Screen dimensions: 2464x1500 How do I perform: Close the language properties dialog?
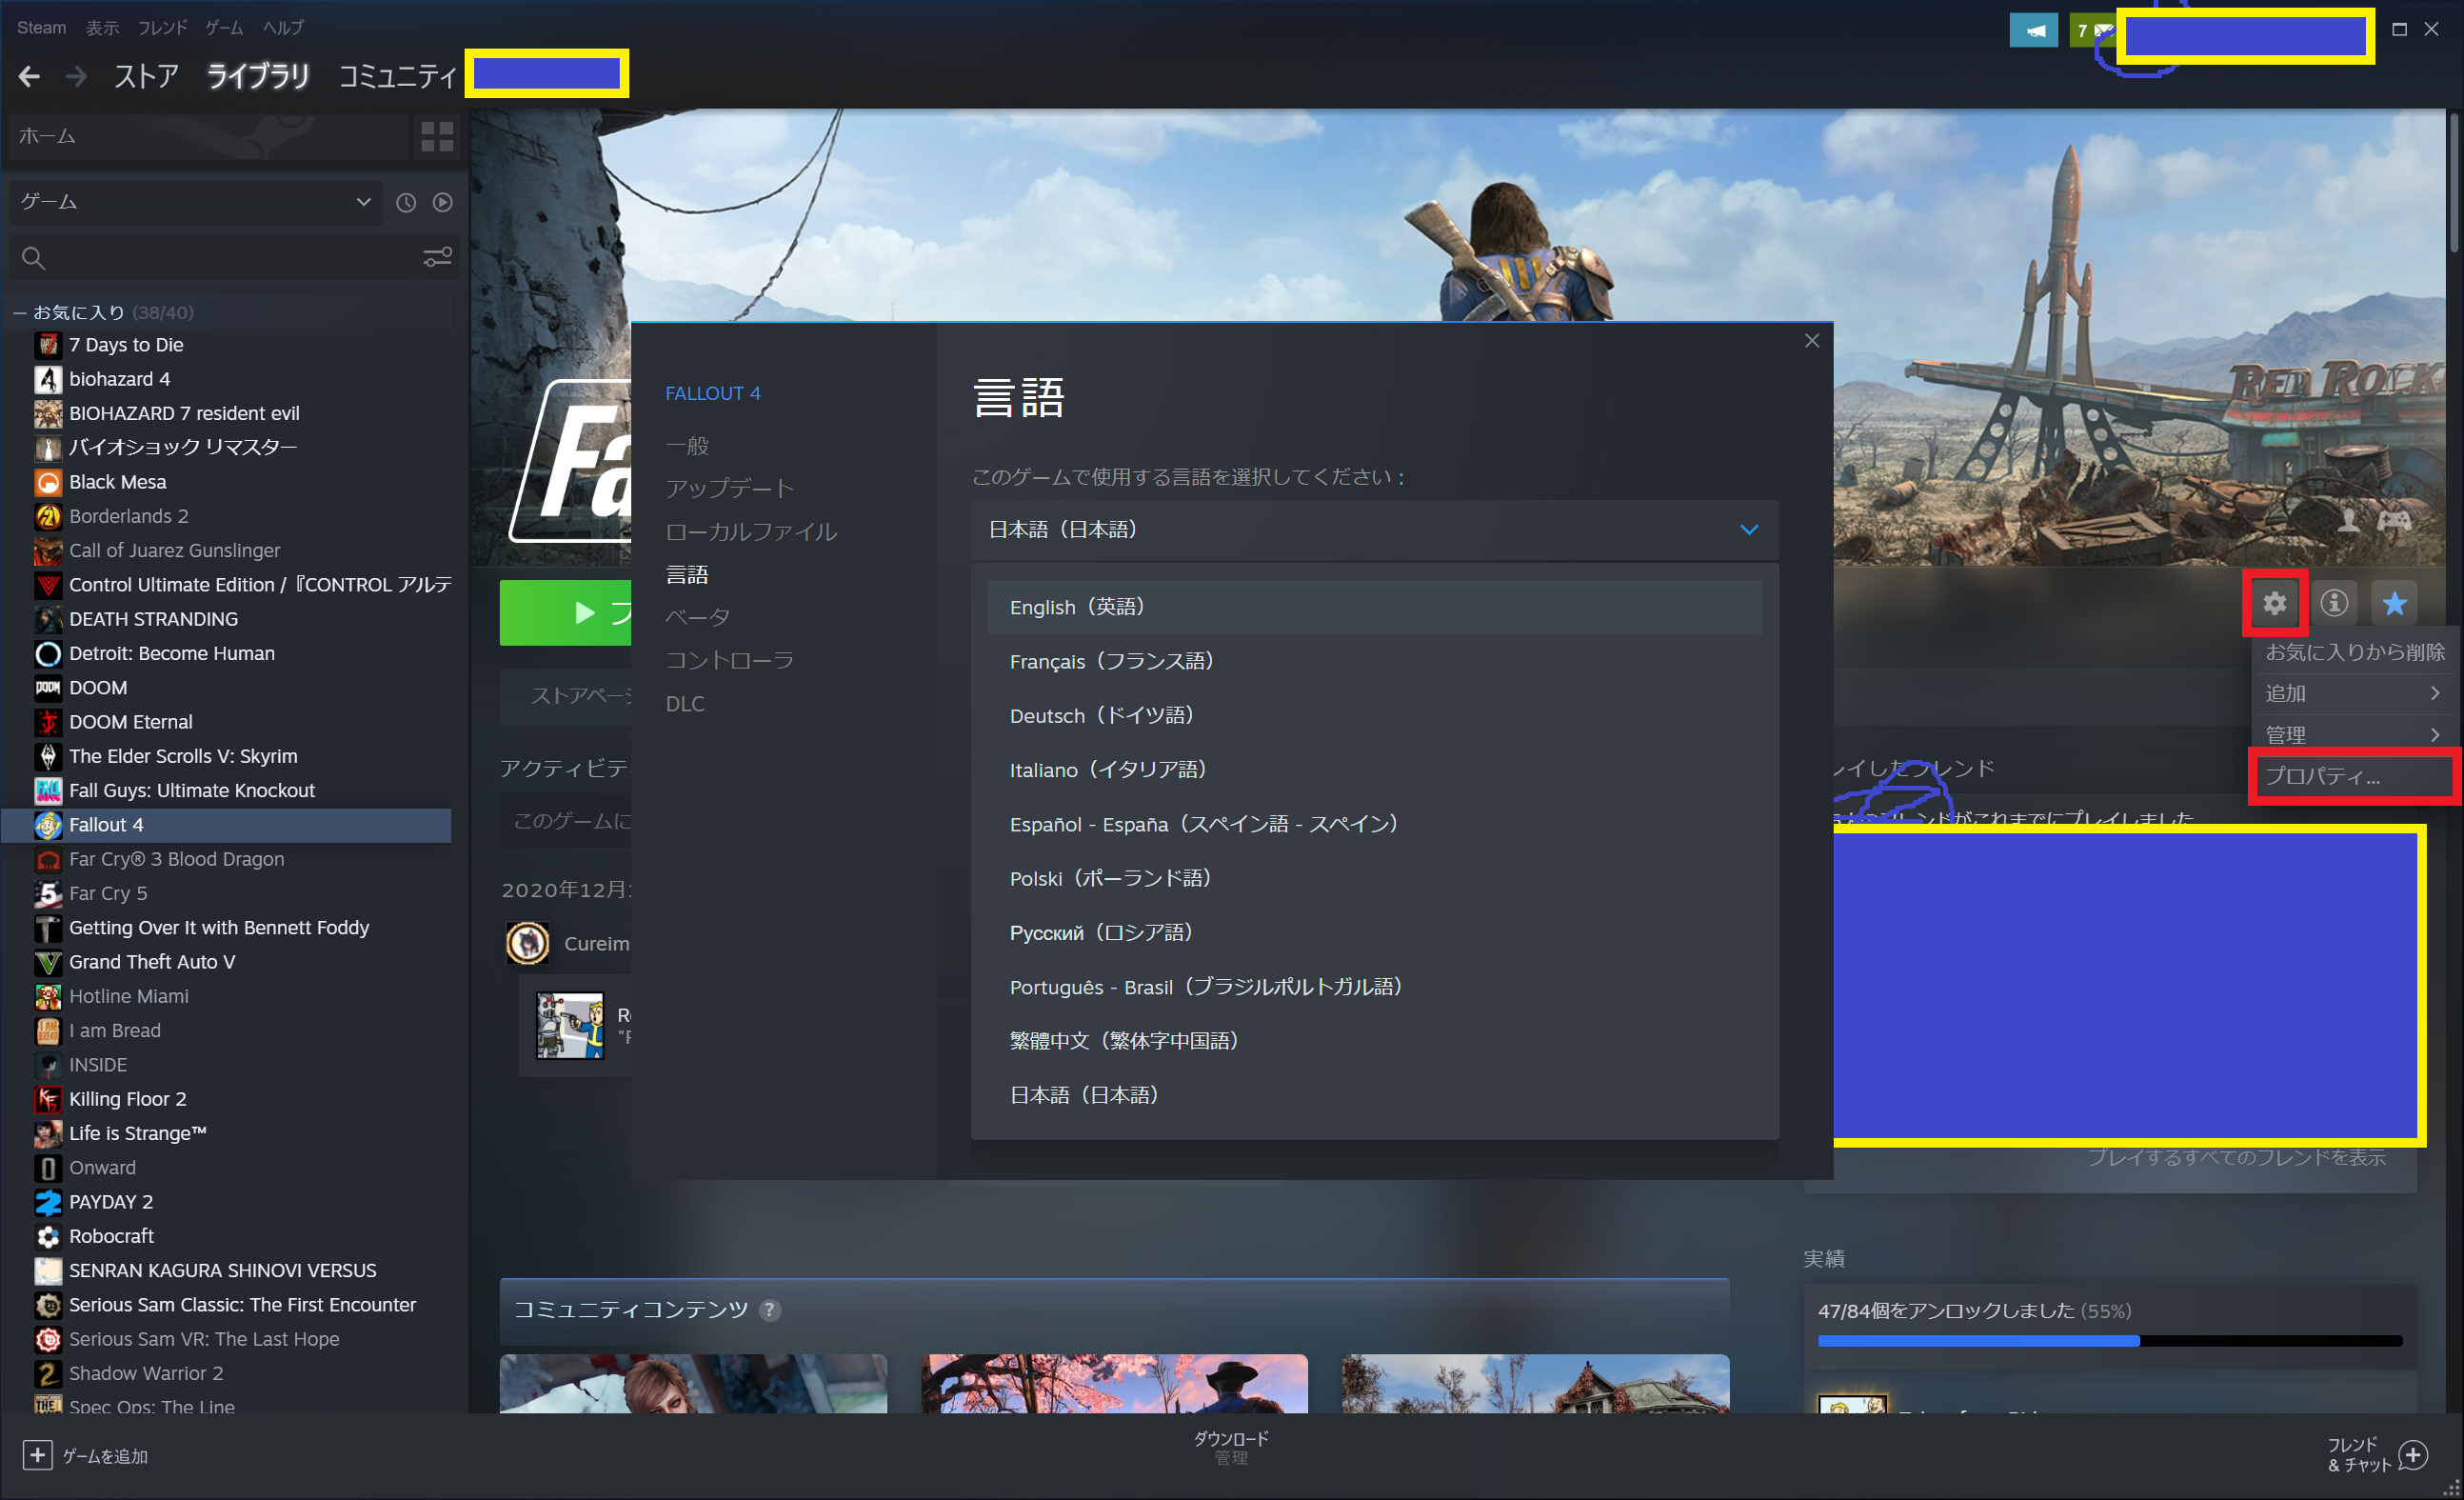point(1812,341)
